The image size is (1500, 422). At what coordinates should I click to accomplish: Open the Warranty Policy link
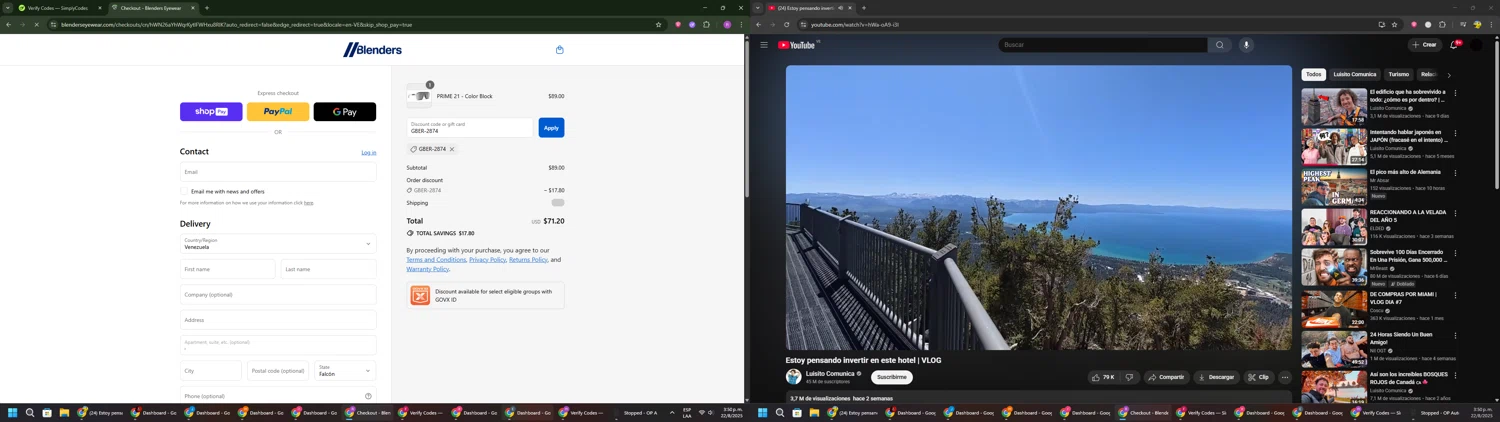tap(427, 269)
